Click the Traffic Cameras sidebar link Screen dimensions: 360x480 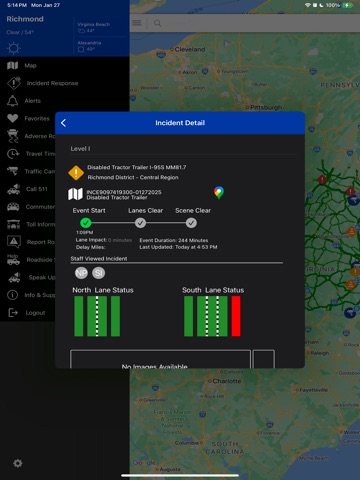point(40,171)
